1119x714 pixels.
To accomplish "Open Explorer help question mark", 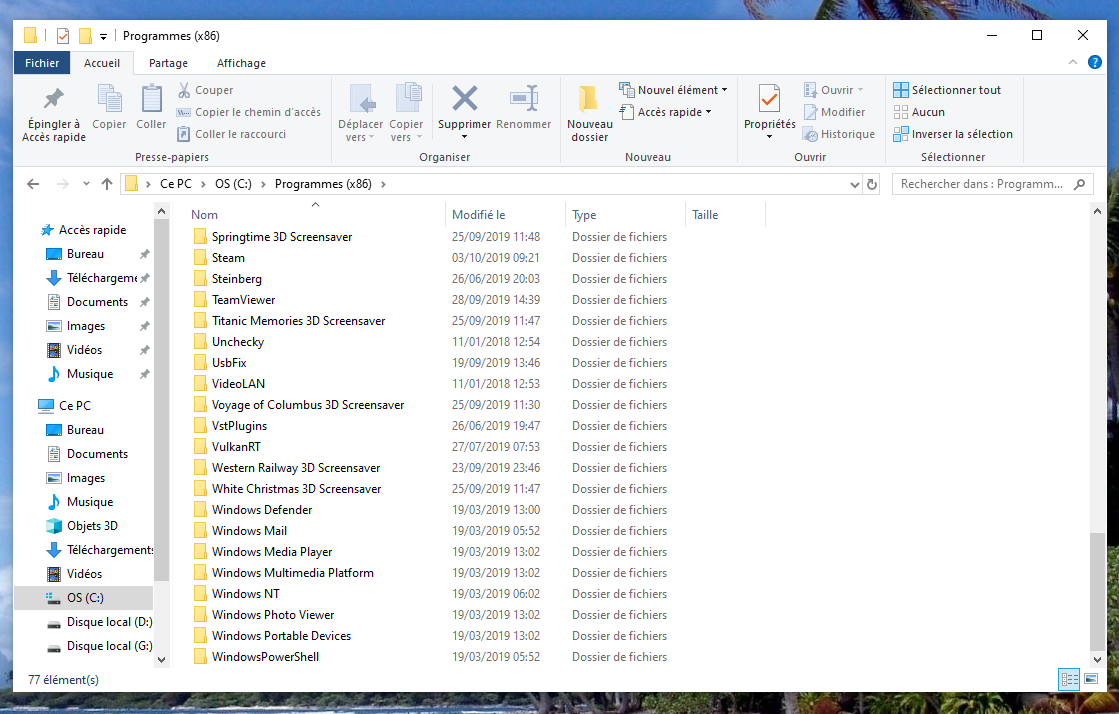I will [1095, 63].
